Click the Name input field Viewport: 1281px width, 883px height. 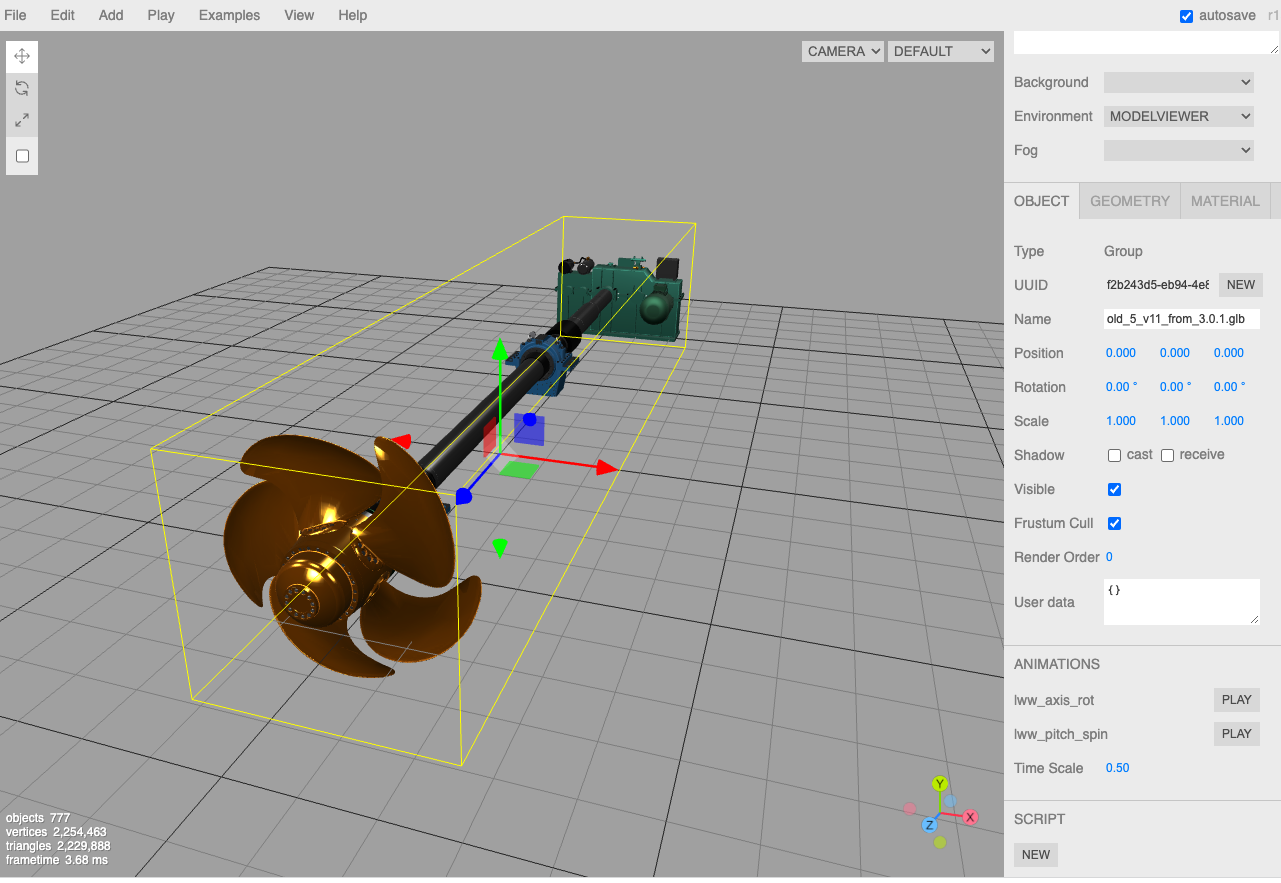(1182, 319)
